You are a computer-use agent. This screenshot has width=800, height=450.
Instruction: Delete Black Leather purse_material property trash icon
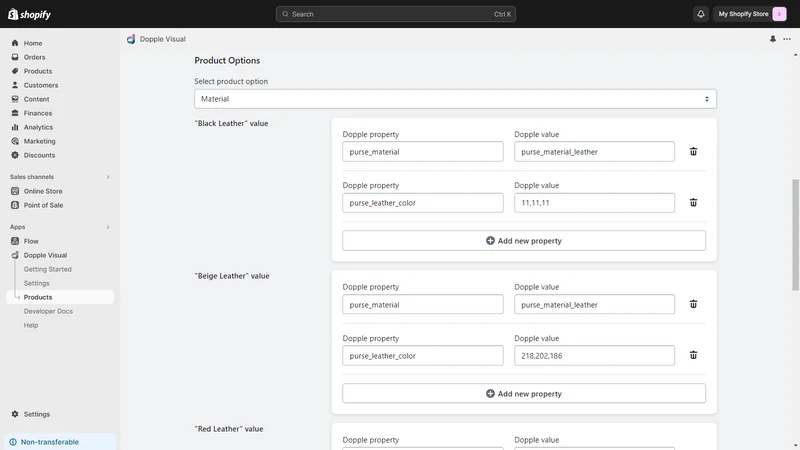click(x=693, y=152)
